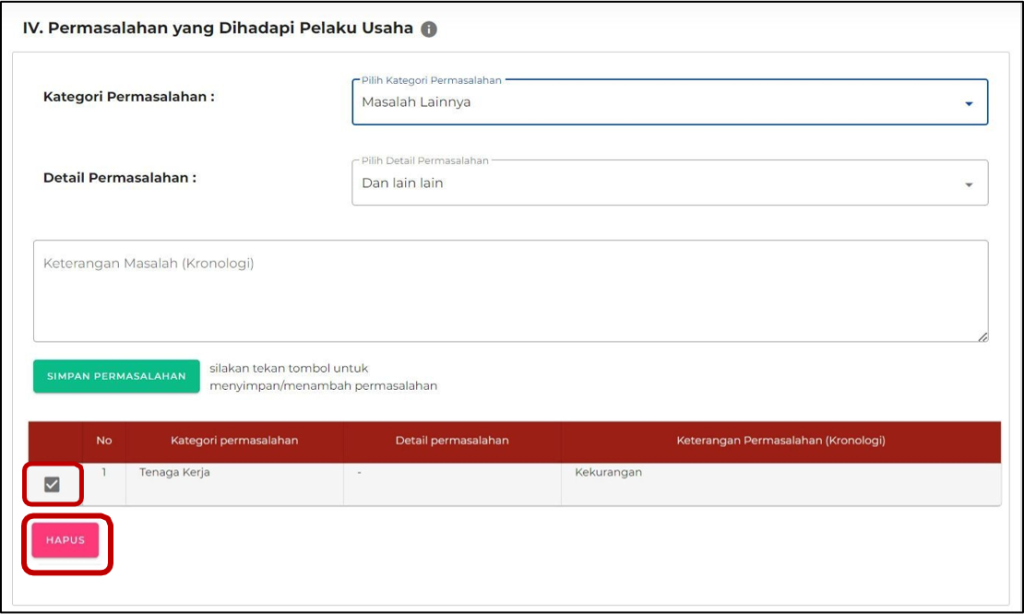
Task: Click the "IV. Permasalahan yang Dihadapi Pelaku Usaha" heading
Action: click(x=218, y=29)
